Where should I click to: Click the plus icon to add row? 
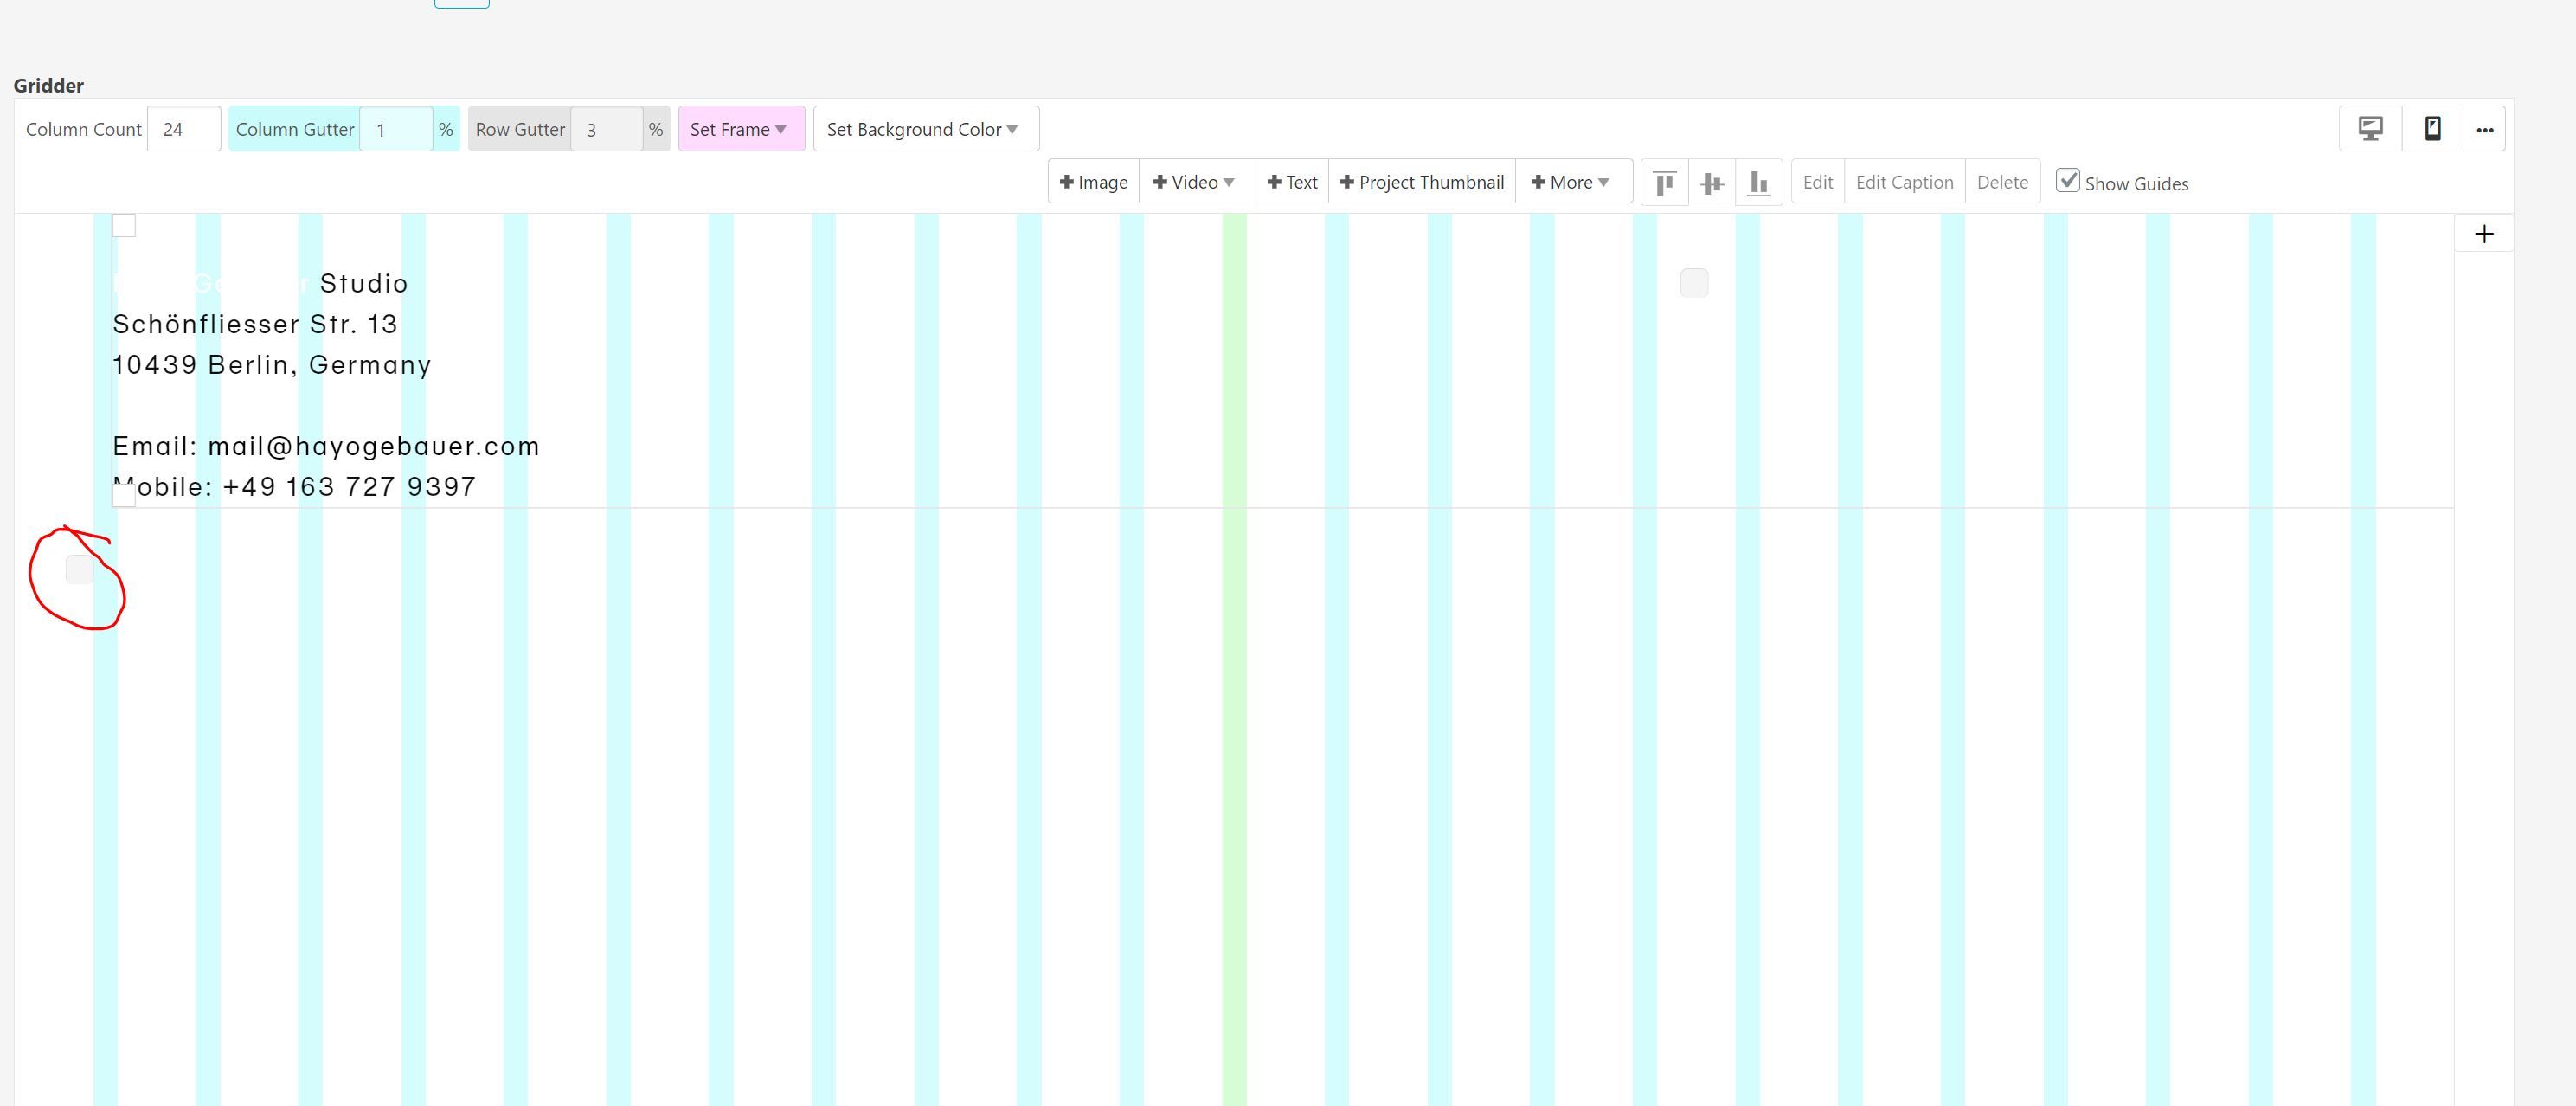(2484, 234)
